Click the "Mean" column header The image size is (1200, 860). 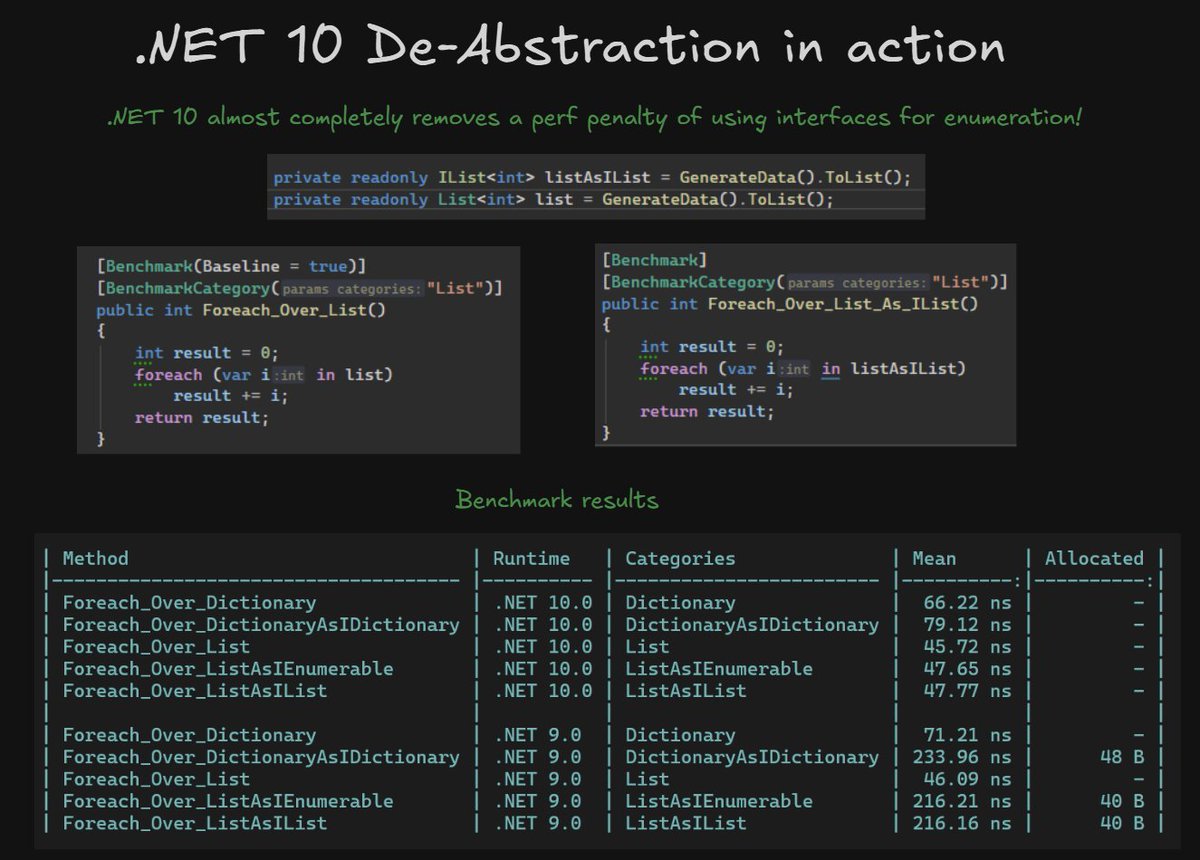[934, 558]
